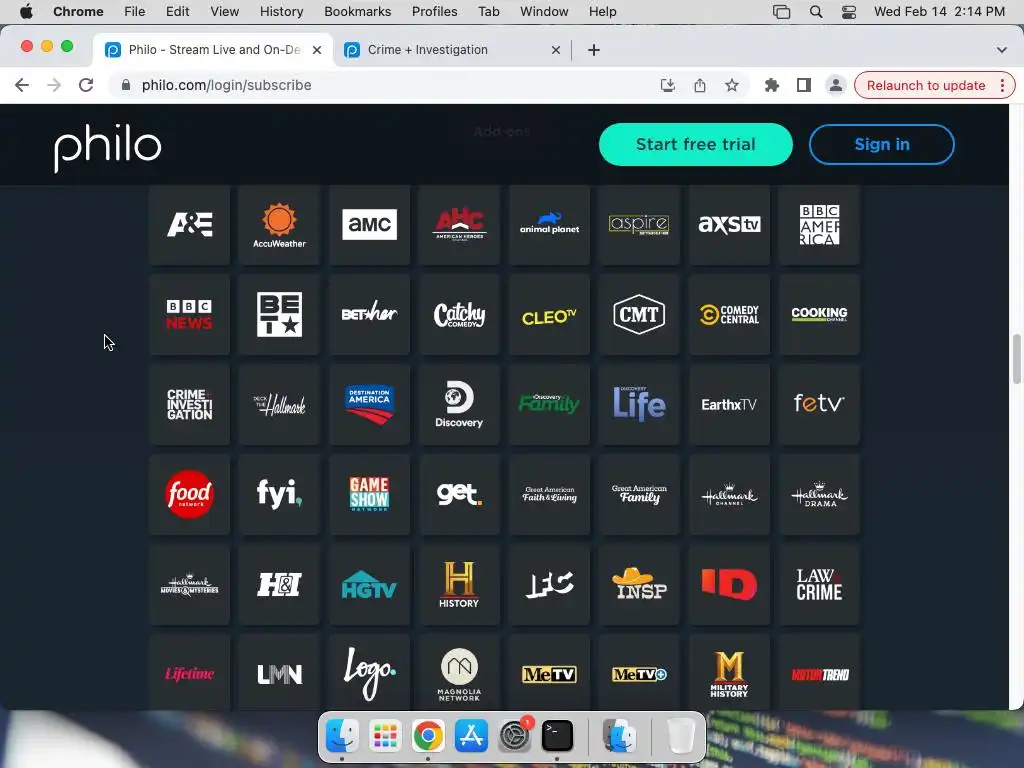Image resolution: width=1024 pixels, height=768 pixels.
Task: Open the BBC News channel tile
Action: click(x=189, y=315)
